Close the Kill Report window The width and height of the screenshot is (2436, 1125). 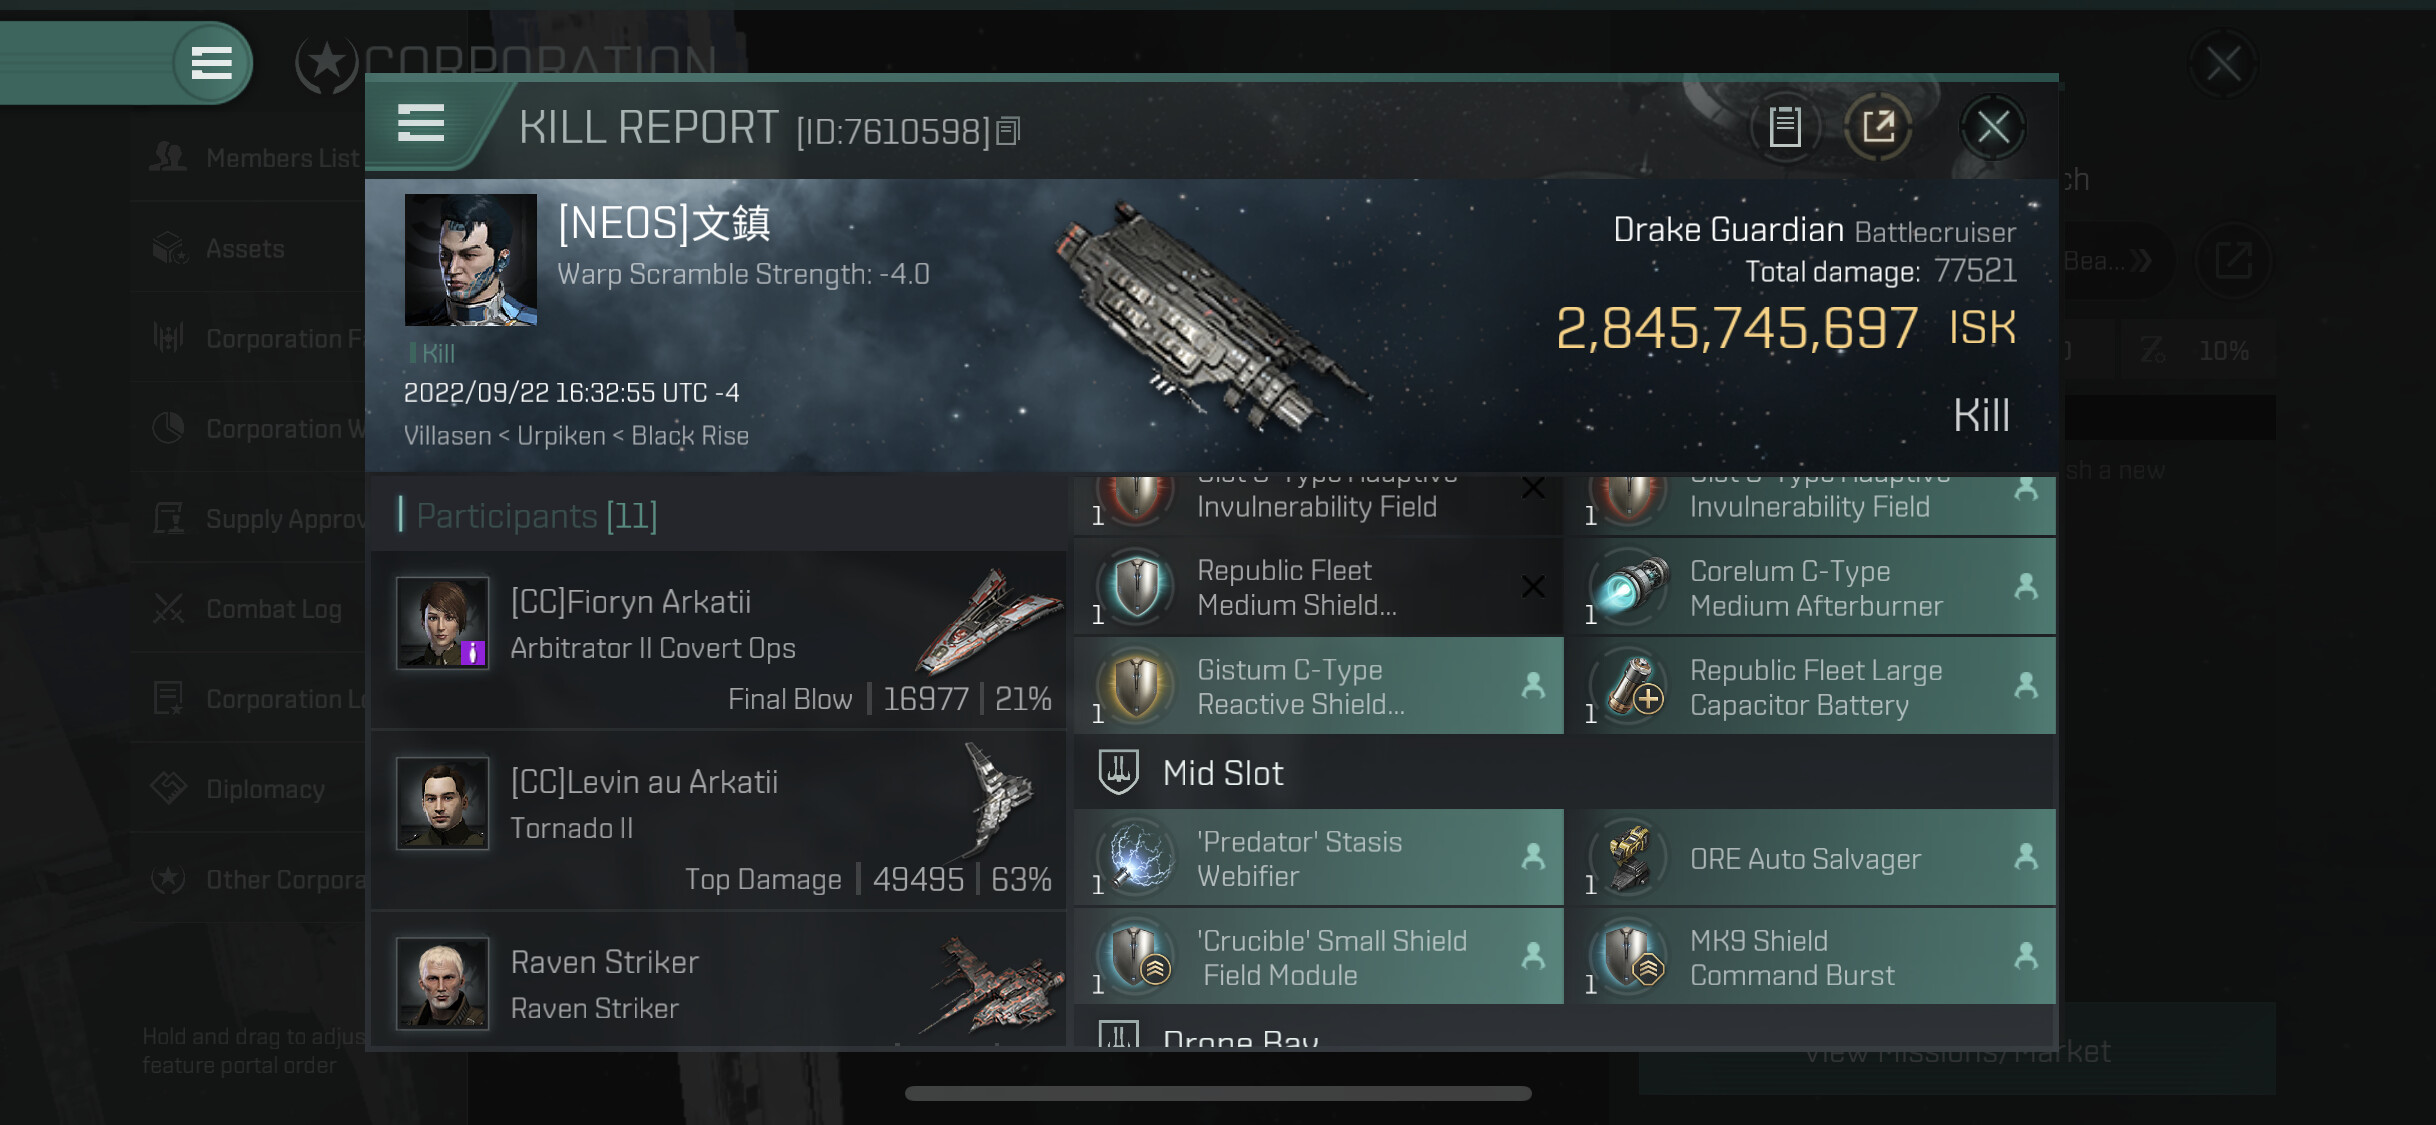click(1993, 127)
